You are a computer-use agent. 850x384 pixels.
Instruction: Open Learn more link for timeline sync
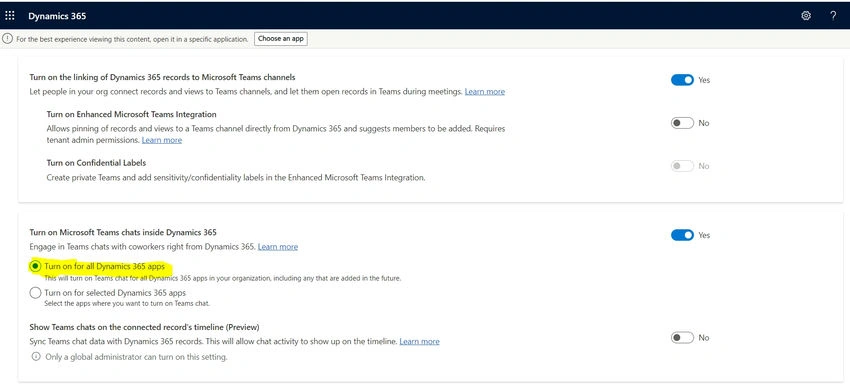click(419, 341)
